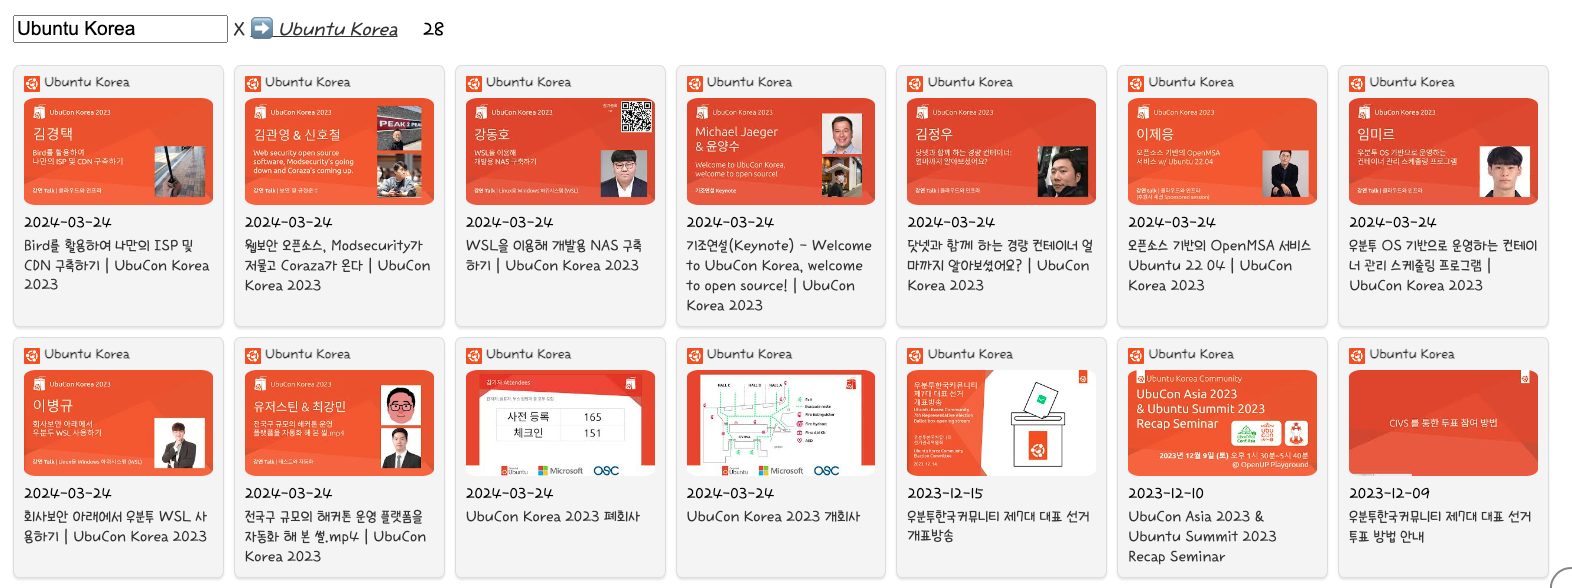Open thumbnail of 임미르 container scheduling talk

1443,152
